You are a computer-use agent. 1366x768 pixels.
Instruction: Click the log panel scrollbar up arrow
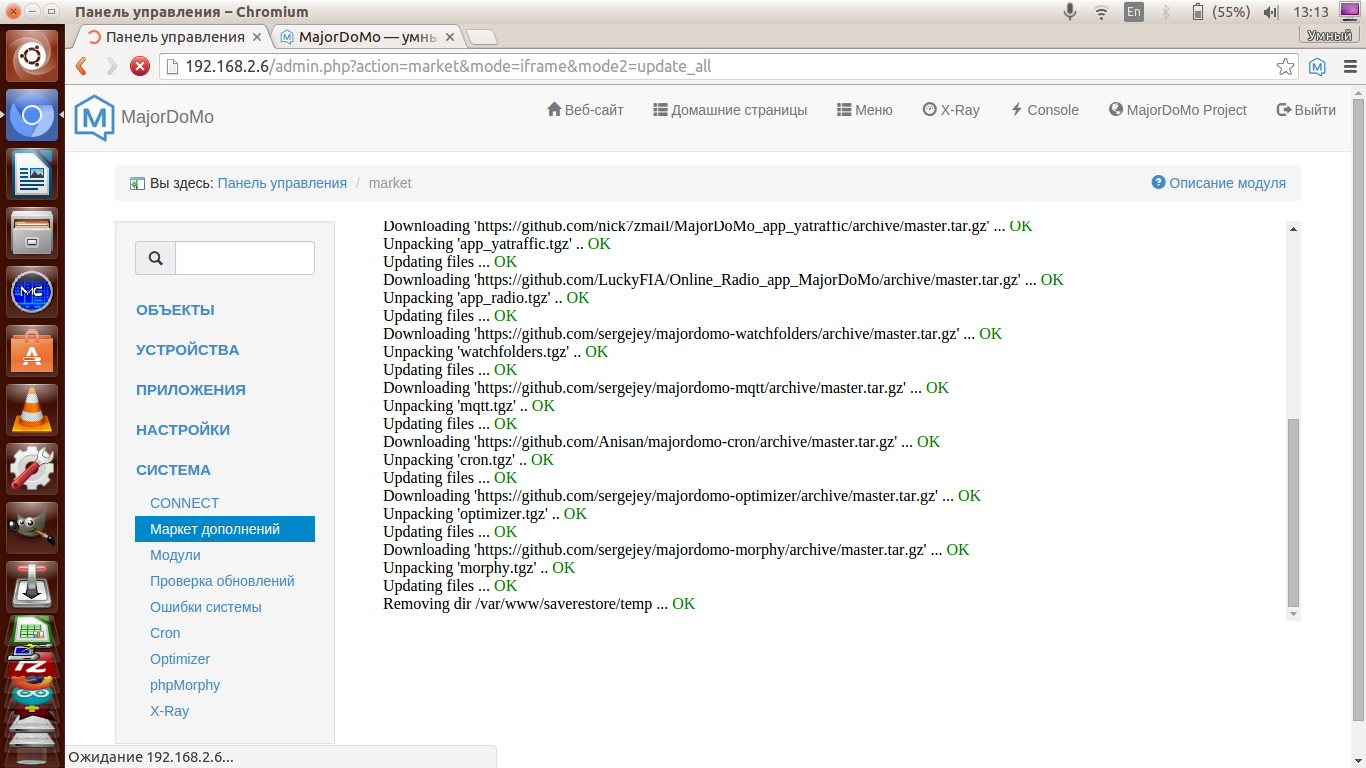[x=1293, y=229]
